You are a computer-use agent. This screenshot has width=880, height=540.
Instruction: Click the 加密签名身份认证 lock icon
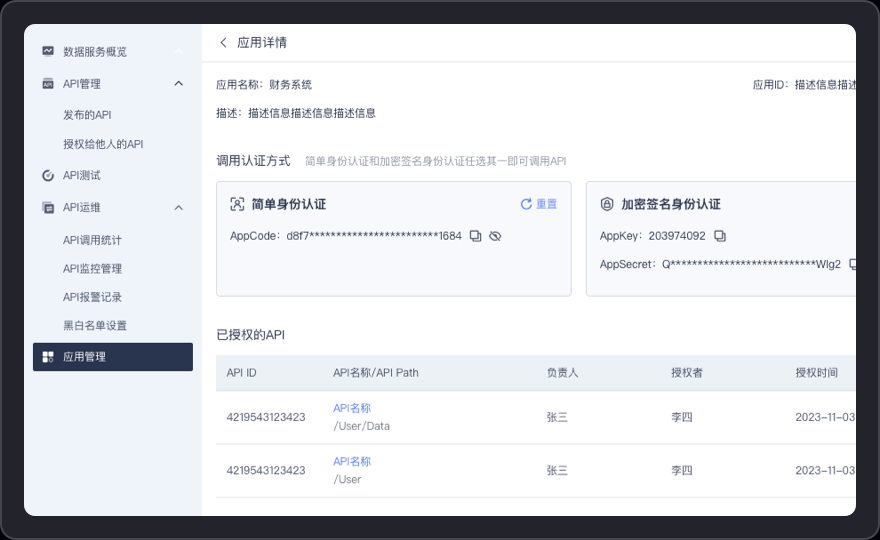pyautogui.click(x=606, y=204)
